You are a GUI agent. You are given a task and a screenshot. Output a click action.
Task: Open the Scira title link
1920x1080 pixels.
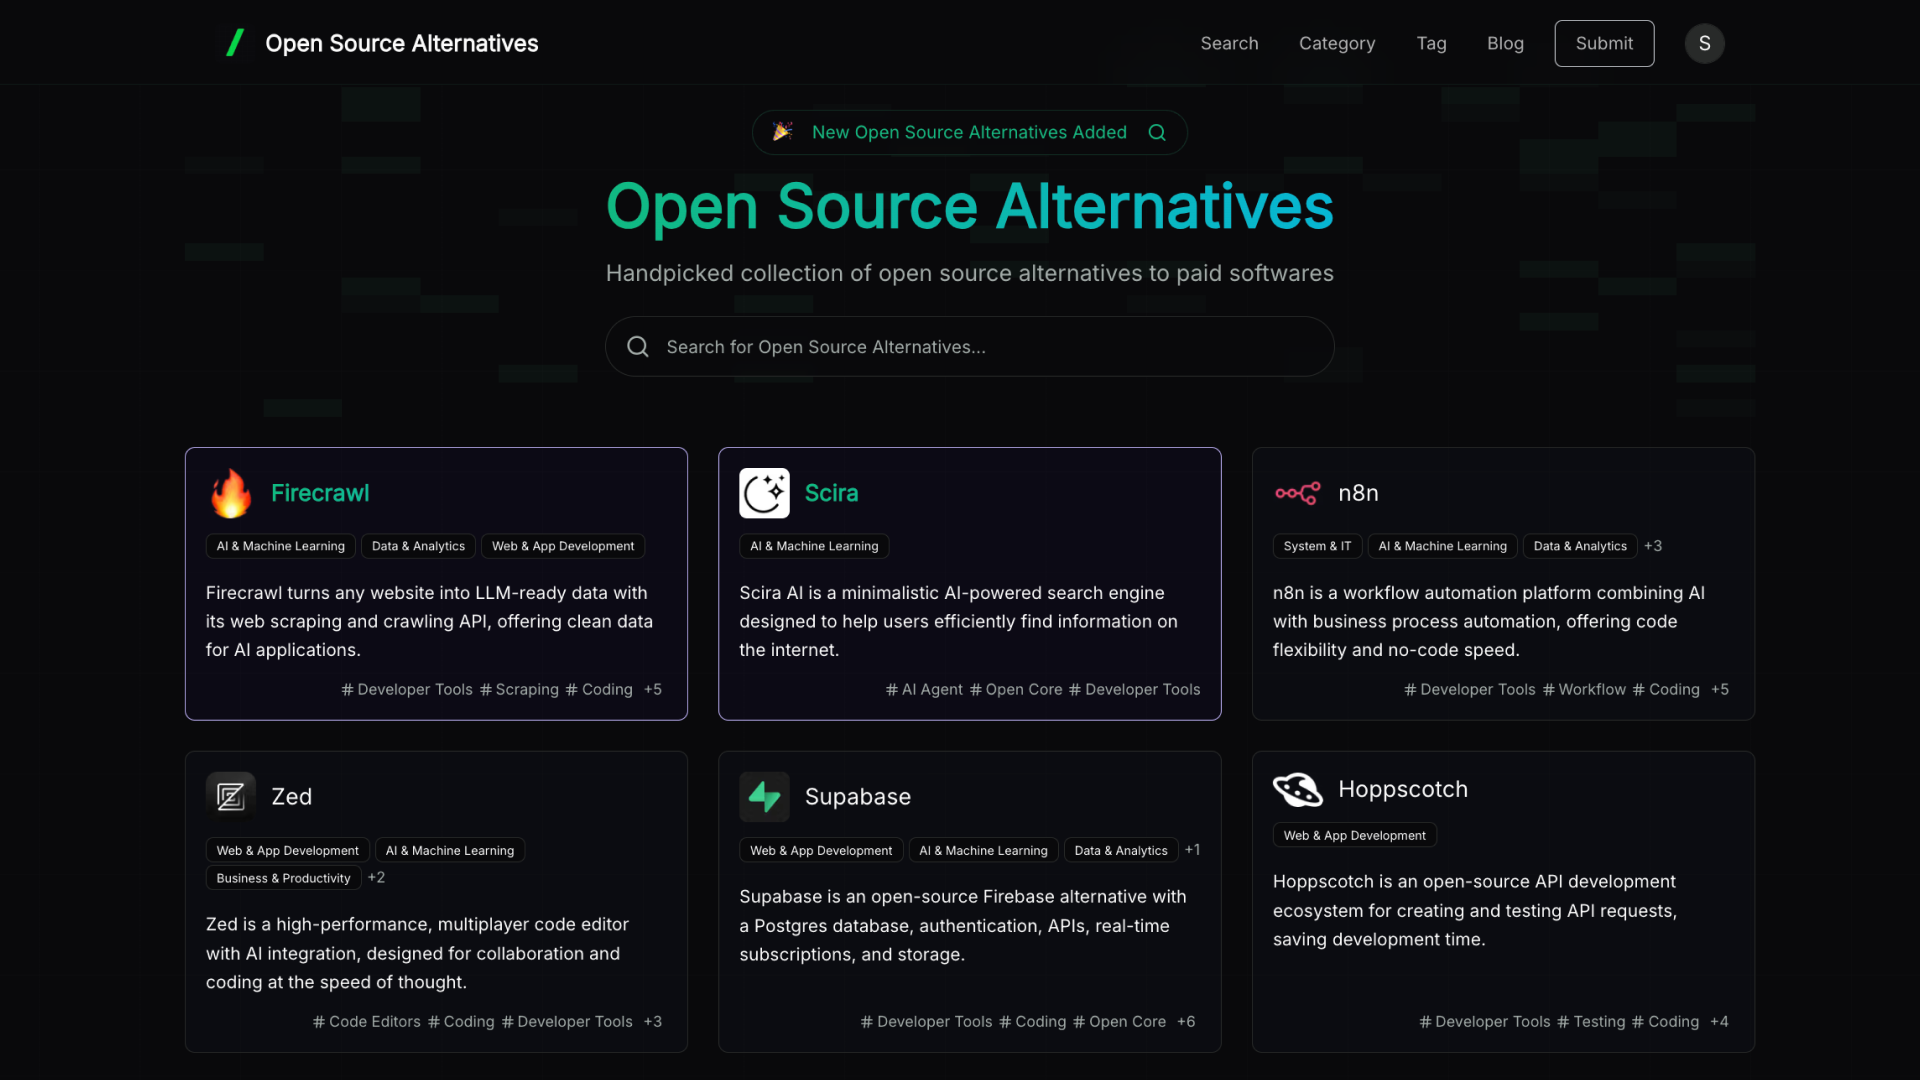coord(831,493)
